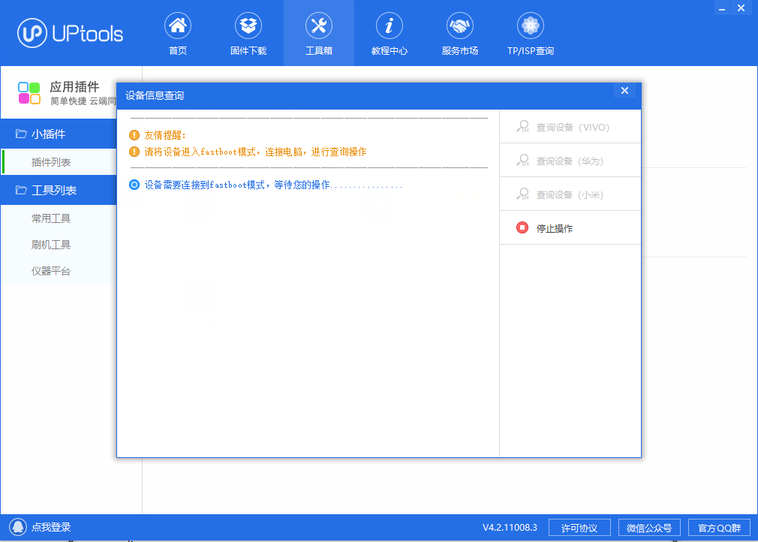Select 插件列表 in sidebar
Image resolution: width=758 pixels, height=542 pixels.
[x=58, y=162]
